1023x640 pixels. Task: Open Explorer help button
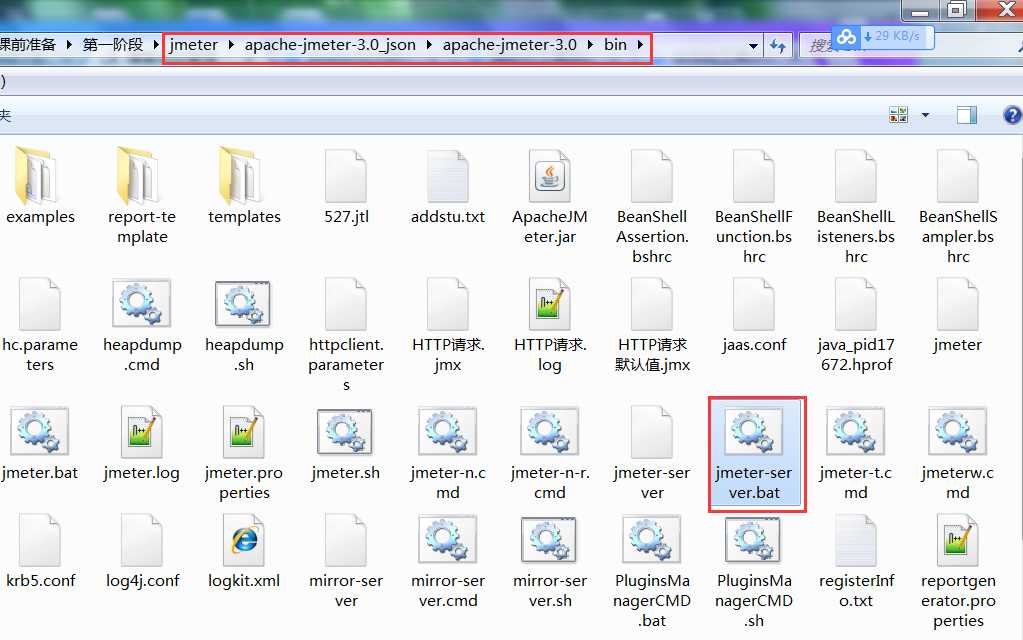[x=1012, y=115]
